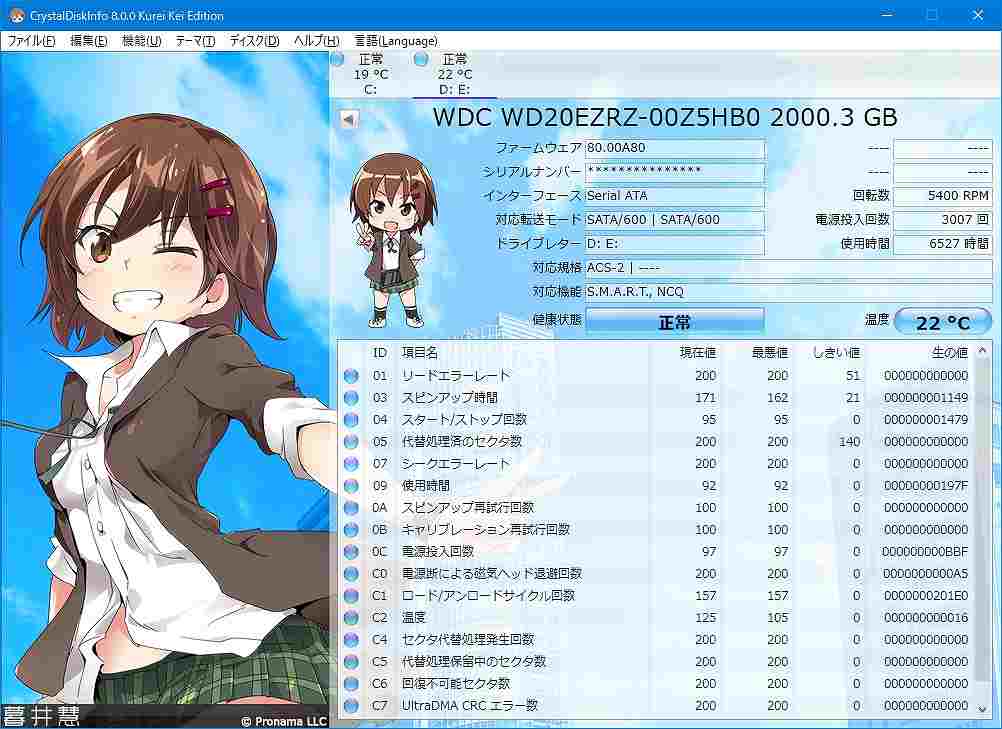Click the firmware field 80.00A80

coord(675,148)
